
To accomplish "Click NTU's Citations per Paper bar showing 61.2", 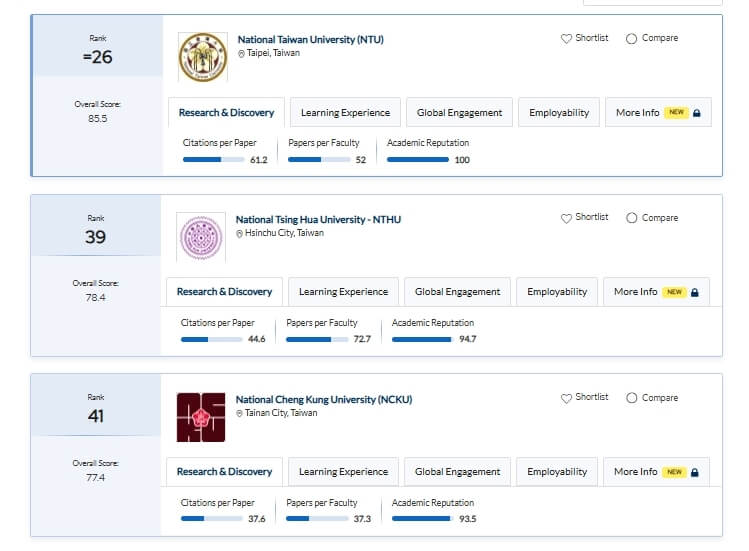I will (x=214, y=160).
